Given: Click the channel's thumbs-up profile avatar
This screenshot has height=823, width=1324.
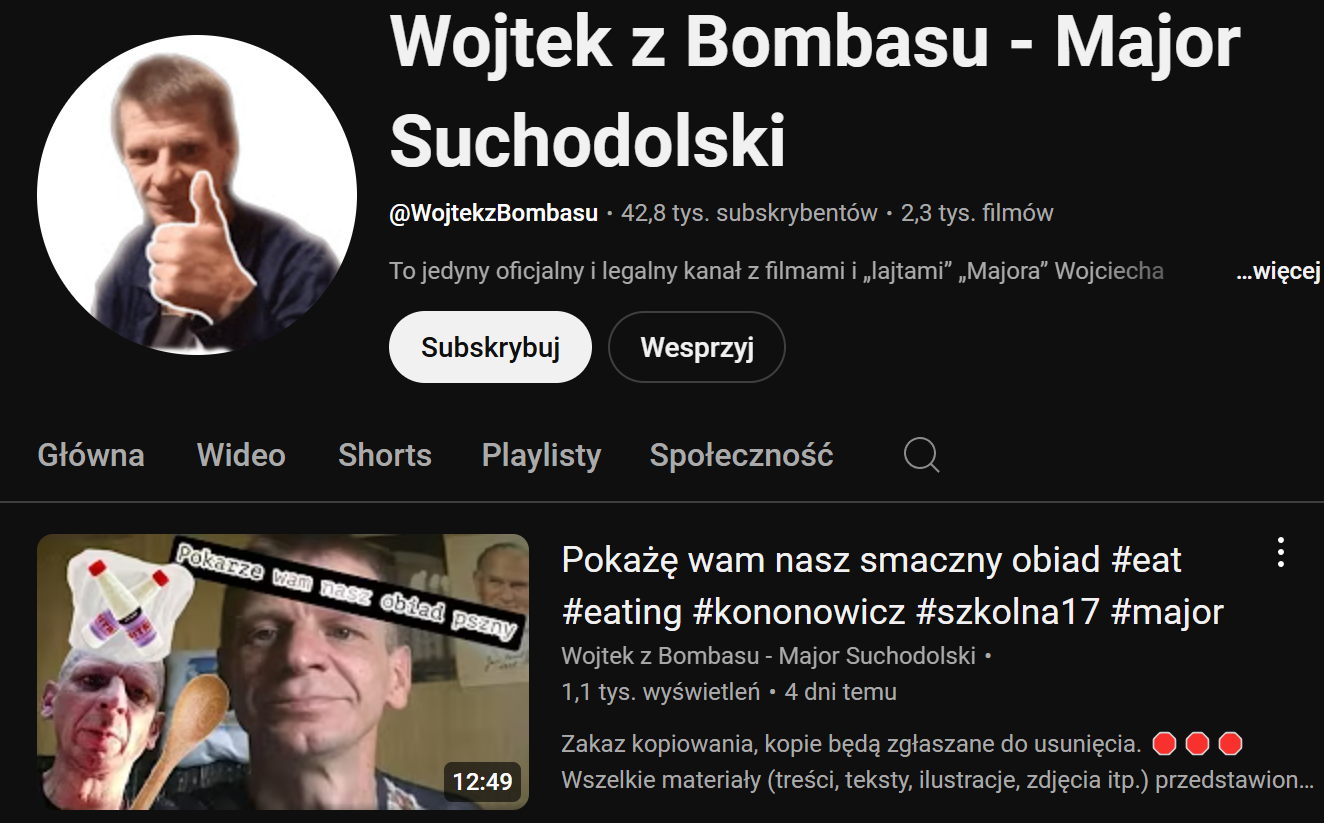Looking at the screenshot, I should pyautogui.click(x=197, y=195).
